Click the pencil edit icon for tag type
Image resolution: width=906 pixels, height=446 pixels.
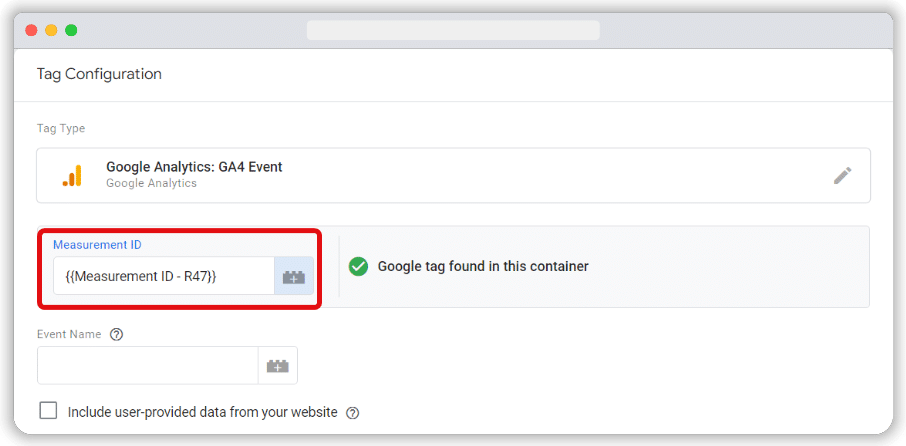tap(842, 176)
